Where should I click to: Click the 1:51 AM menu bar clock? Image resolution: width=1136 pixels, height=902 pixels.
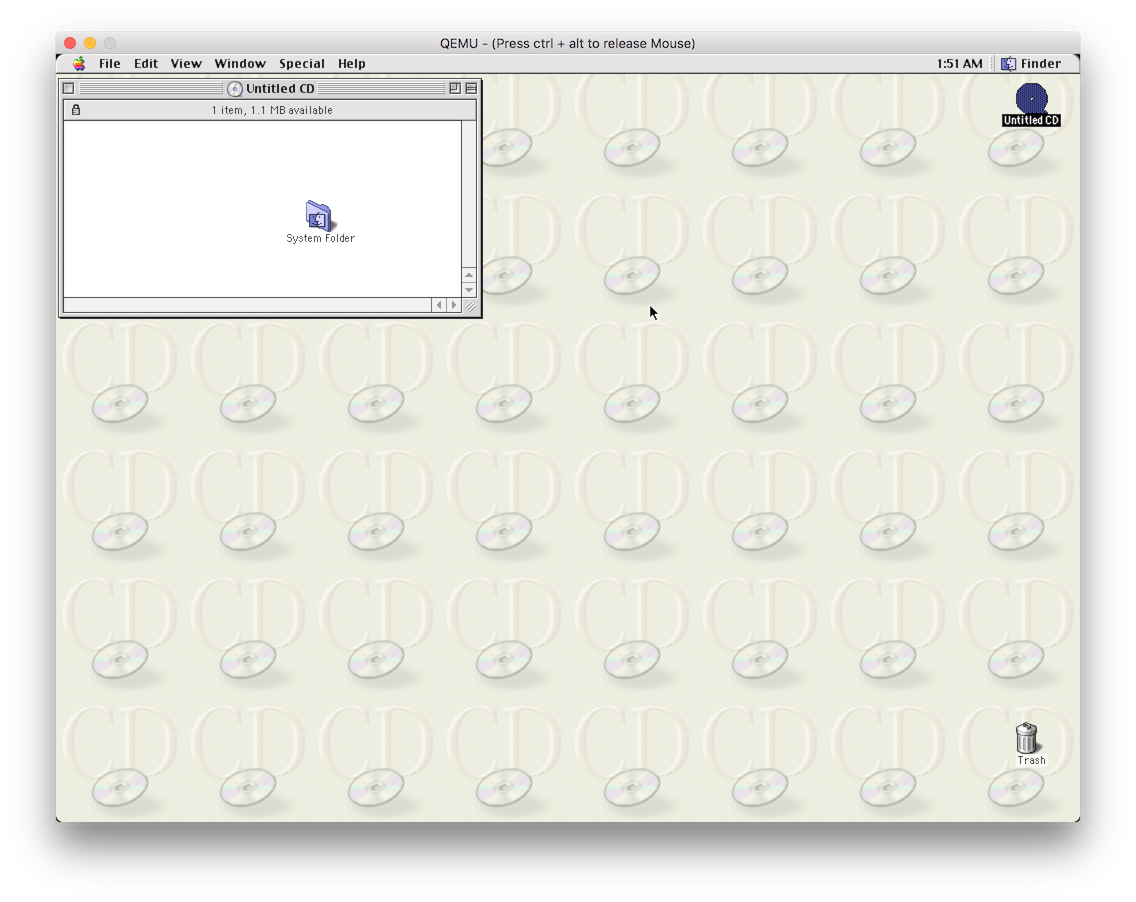pyautogui.click(x=959, y=64)
